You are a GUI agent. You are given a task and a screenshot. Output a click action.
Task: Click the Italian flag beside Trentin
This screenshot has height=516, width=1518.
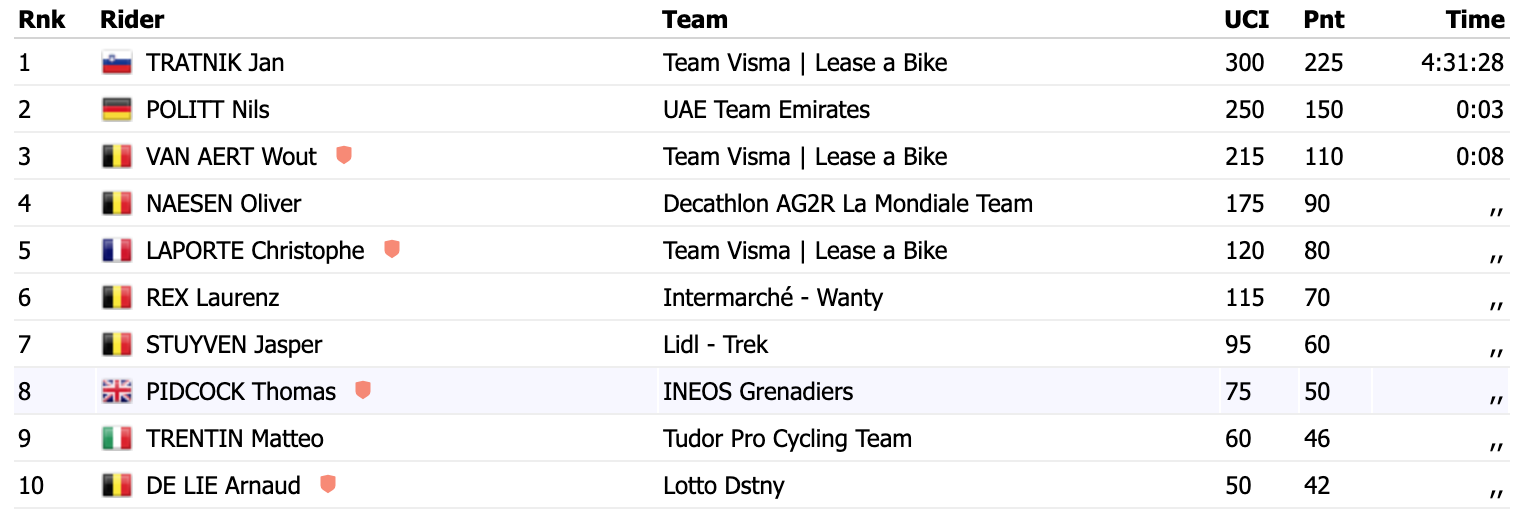(117, 438)
